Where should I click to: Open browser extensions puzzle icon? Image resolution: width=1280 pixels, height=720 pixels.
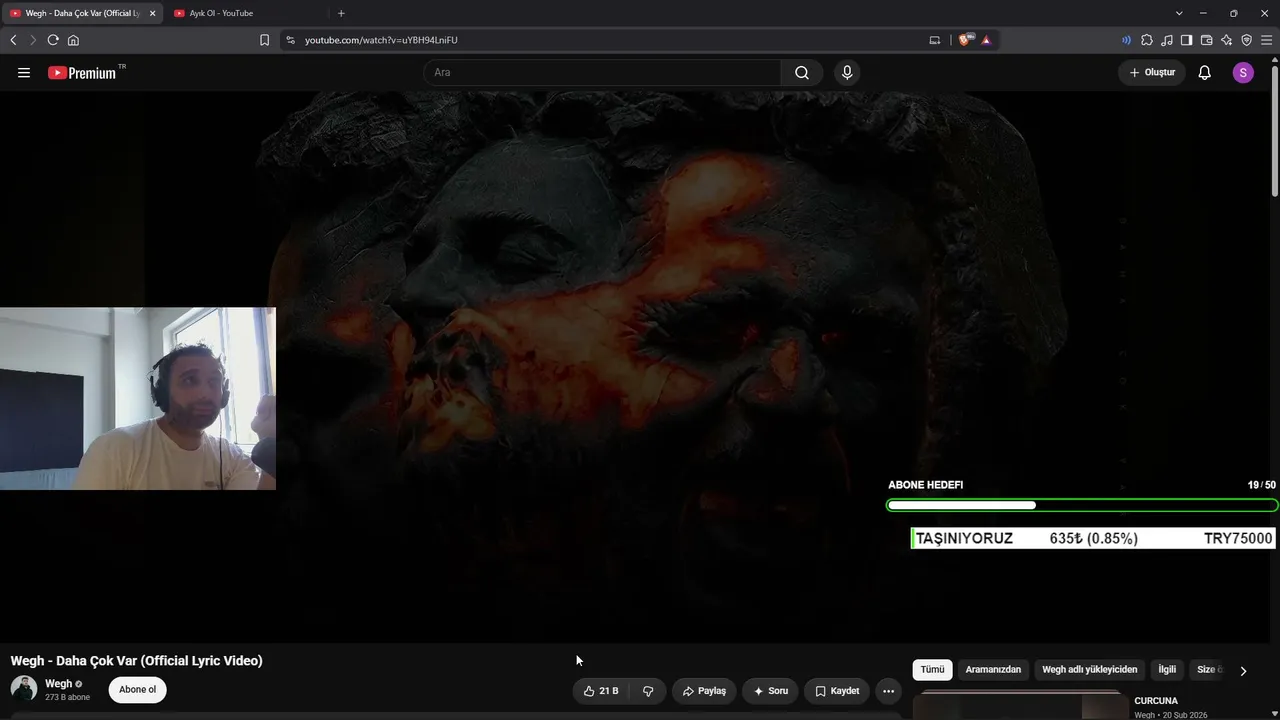point(1147,40)
